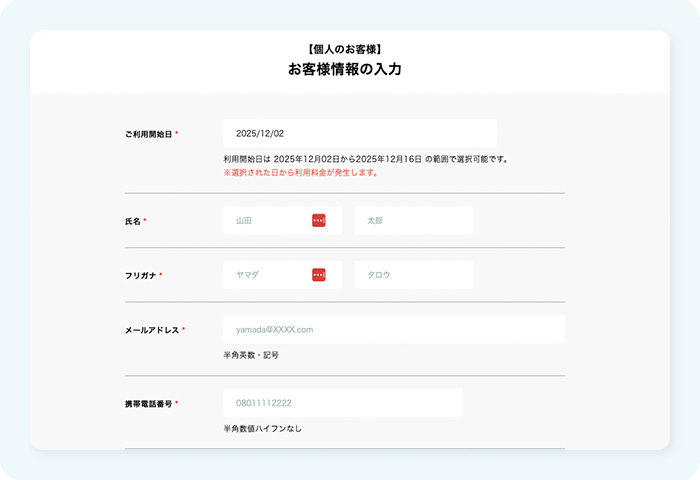Click the ご利用開始日 label
700x480 pixels.
(x=148, y=133)
